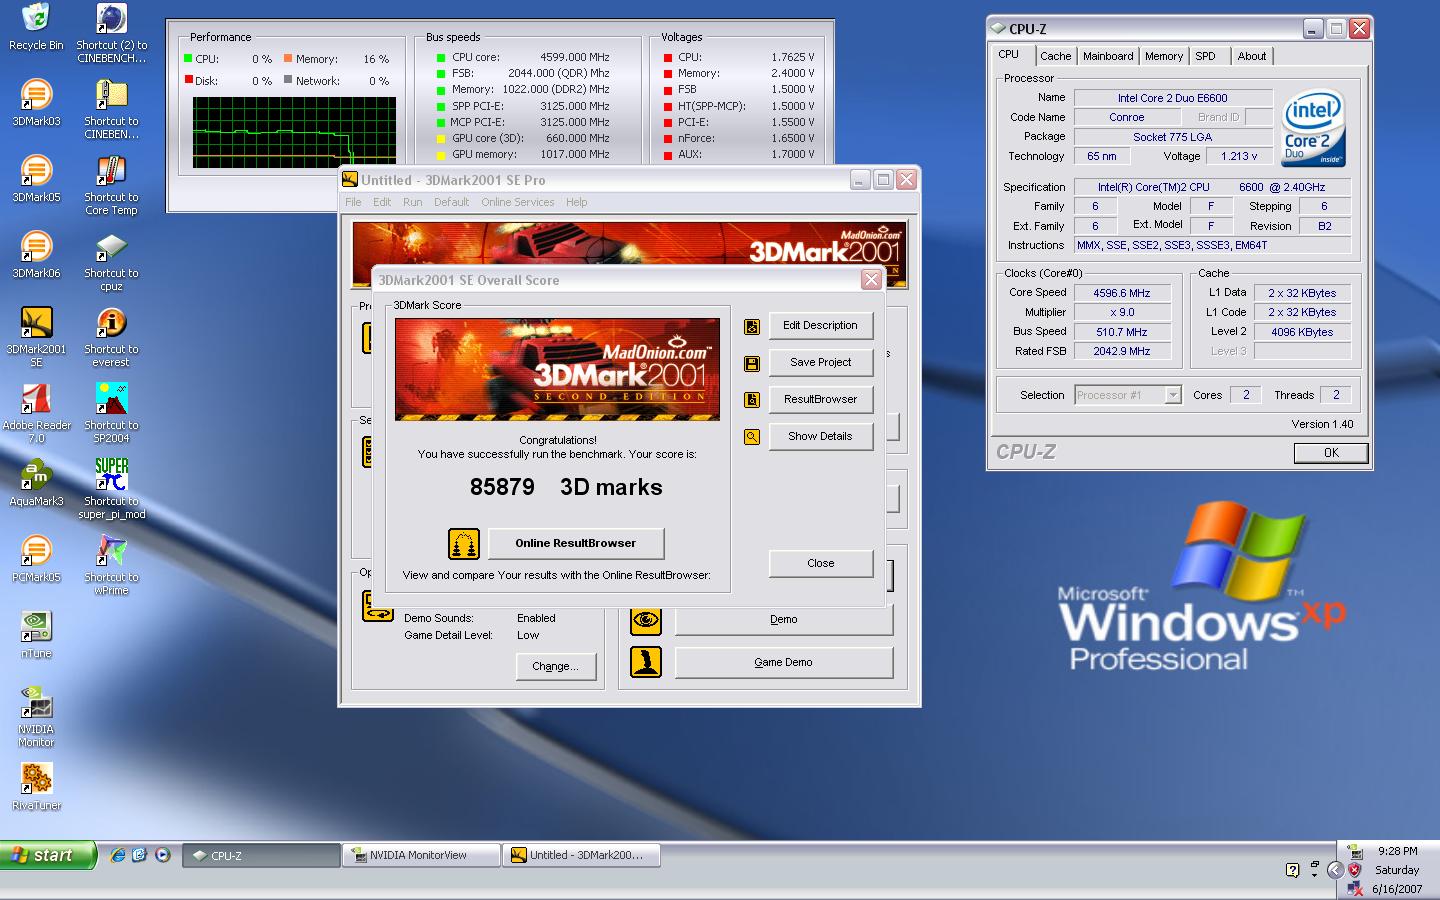Launch RivaTuner desktop icon
This screenshot has width=1440, height=900.
click(x=36, y=787)
